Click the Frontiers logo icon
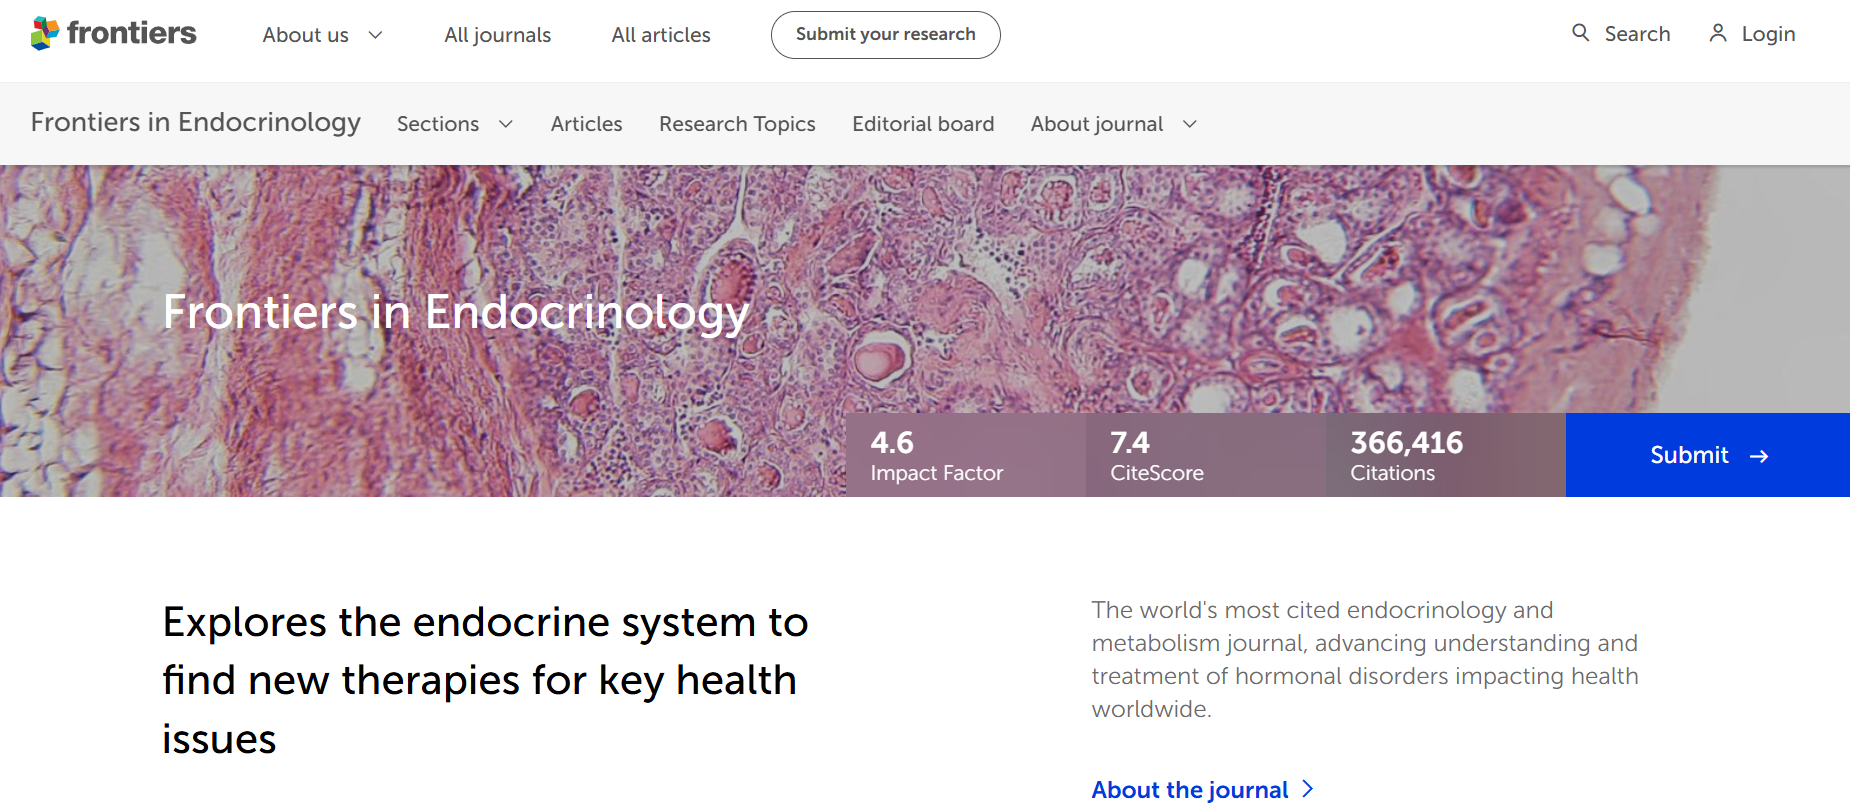The height and width of the screenshot is (809, 1850). [x=45, y=34]
